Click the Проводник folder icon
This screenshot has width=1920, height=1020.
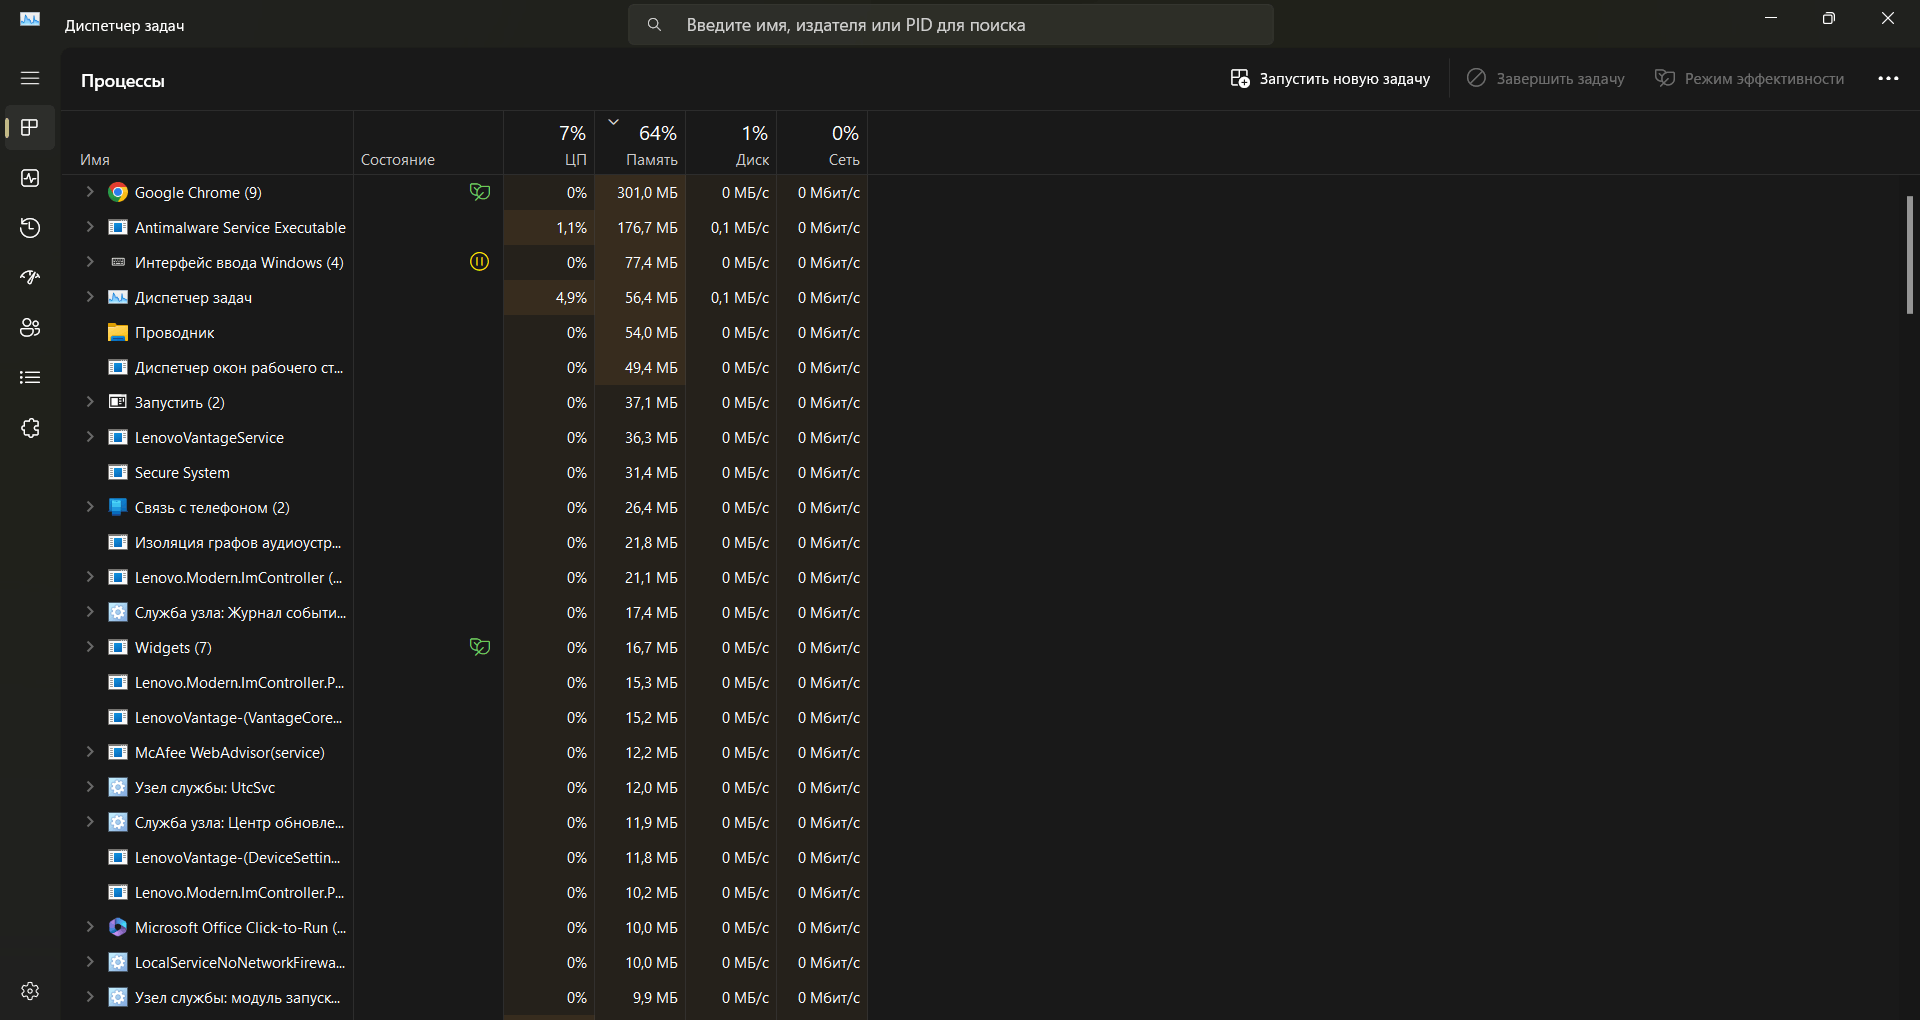pyautogui.click(x=118, y=332)
